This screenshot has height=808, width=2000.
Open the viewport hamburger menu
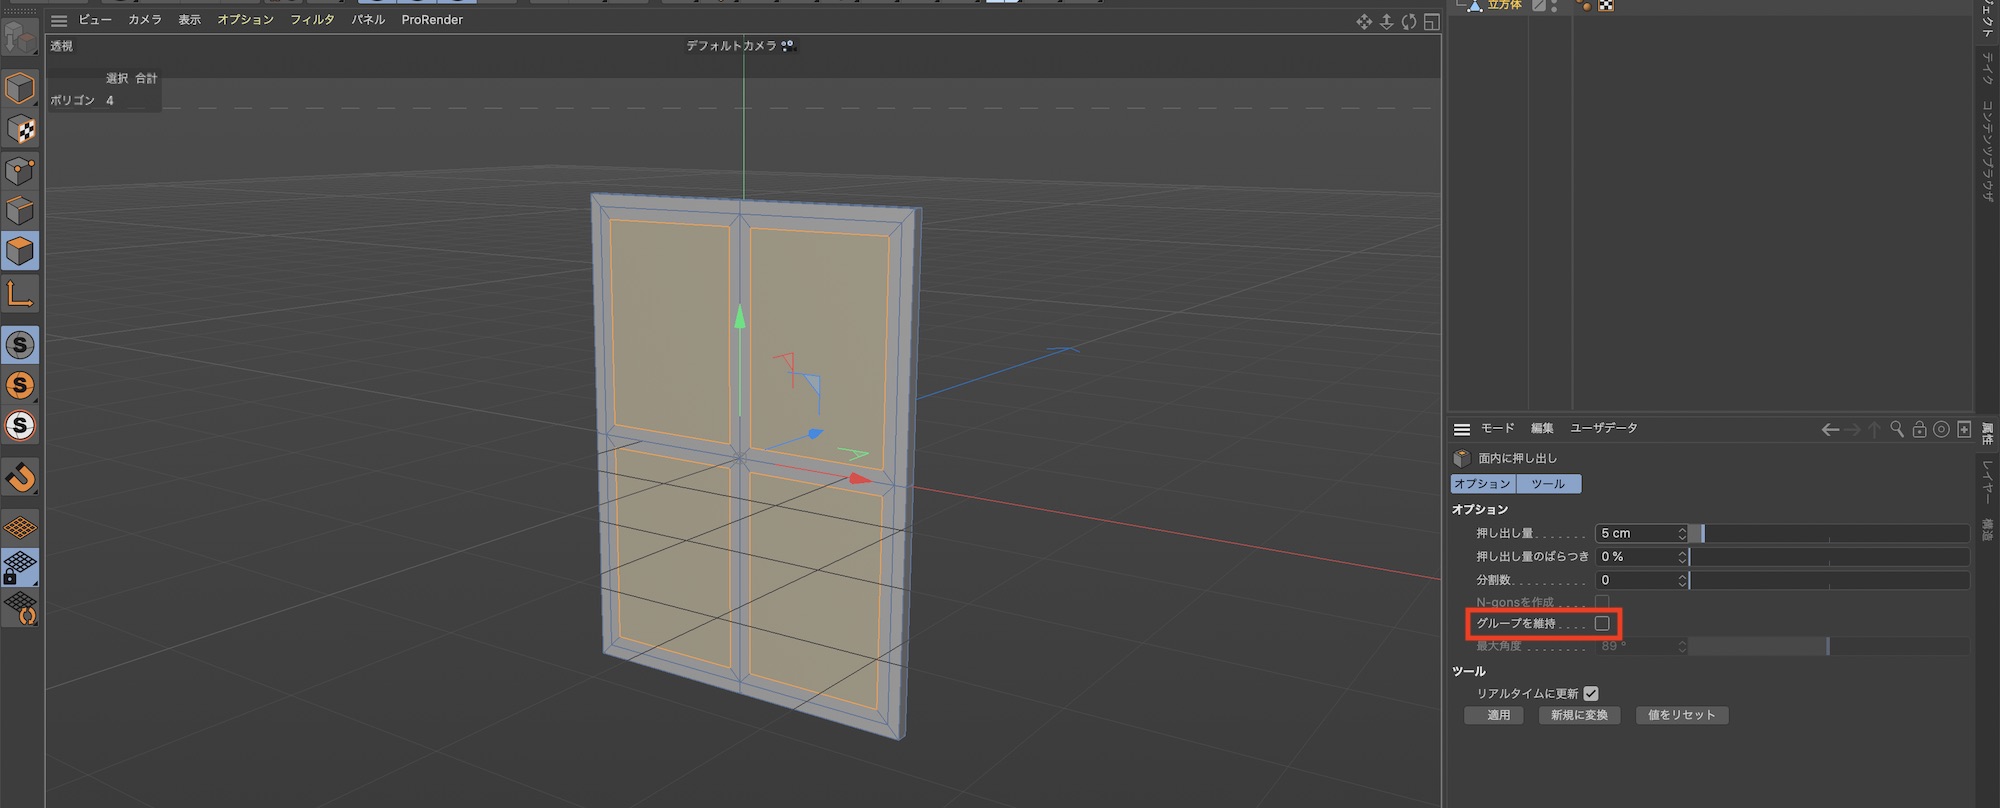coord(59,20)
